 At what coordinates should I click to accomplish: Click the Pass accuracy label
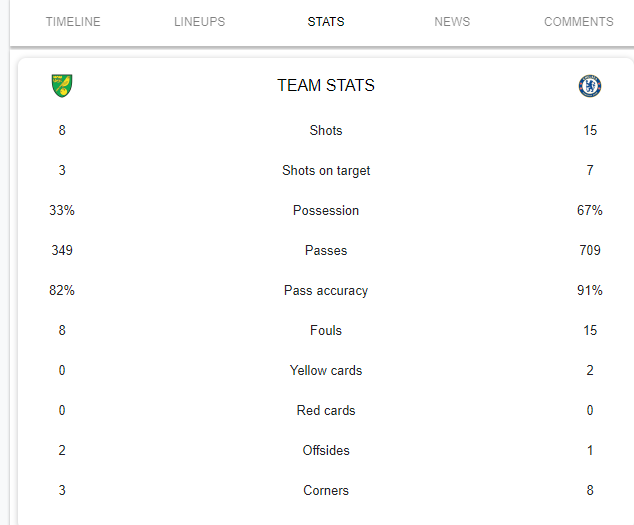(x=326, y=291)
